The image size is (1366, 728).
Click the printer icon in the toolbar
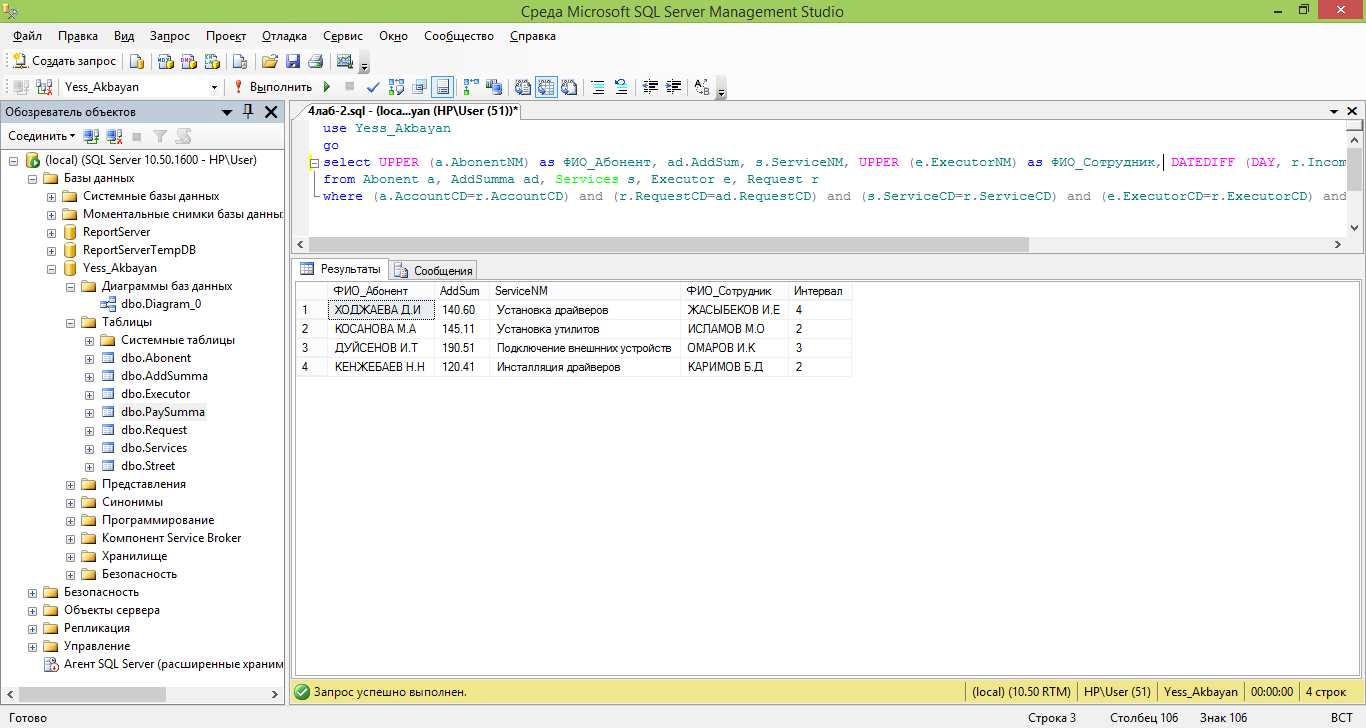315,61
